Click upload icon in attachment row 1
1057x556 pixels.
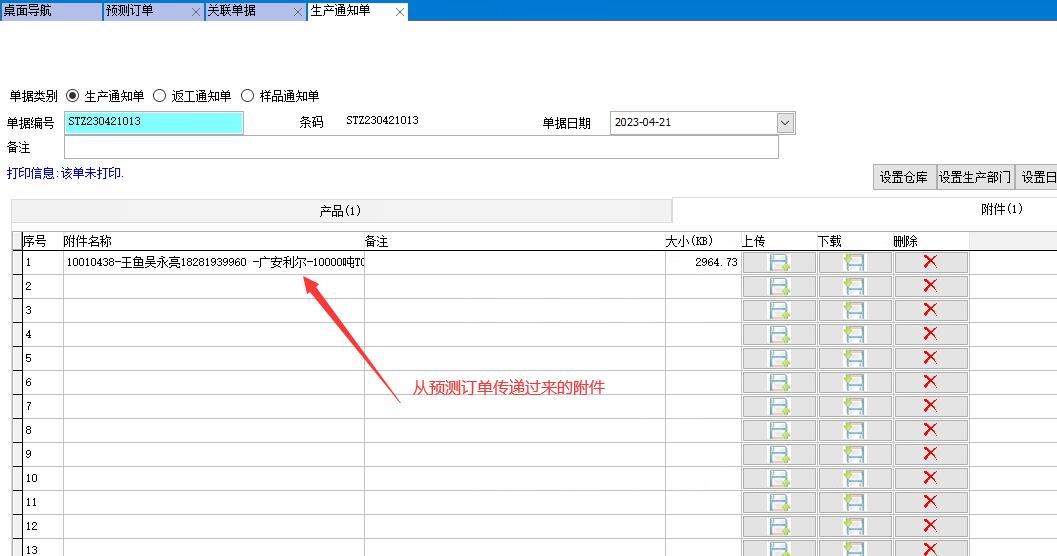tap(778, 262)
